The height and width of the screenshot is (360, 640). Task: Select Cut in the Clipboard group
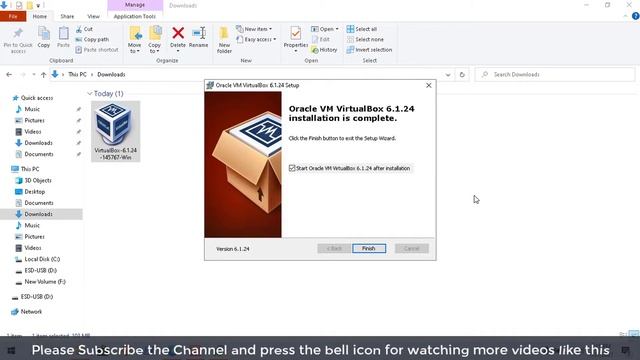tap(84, 29)
